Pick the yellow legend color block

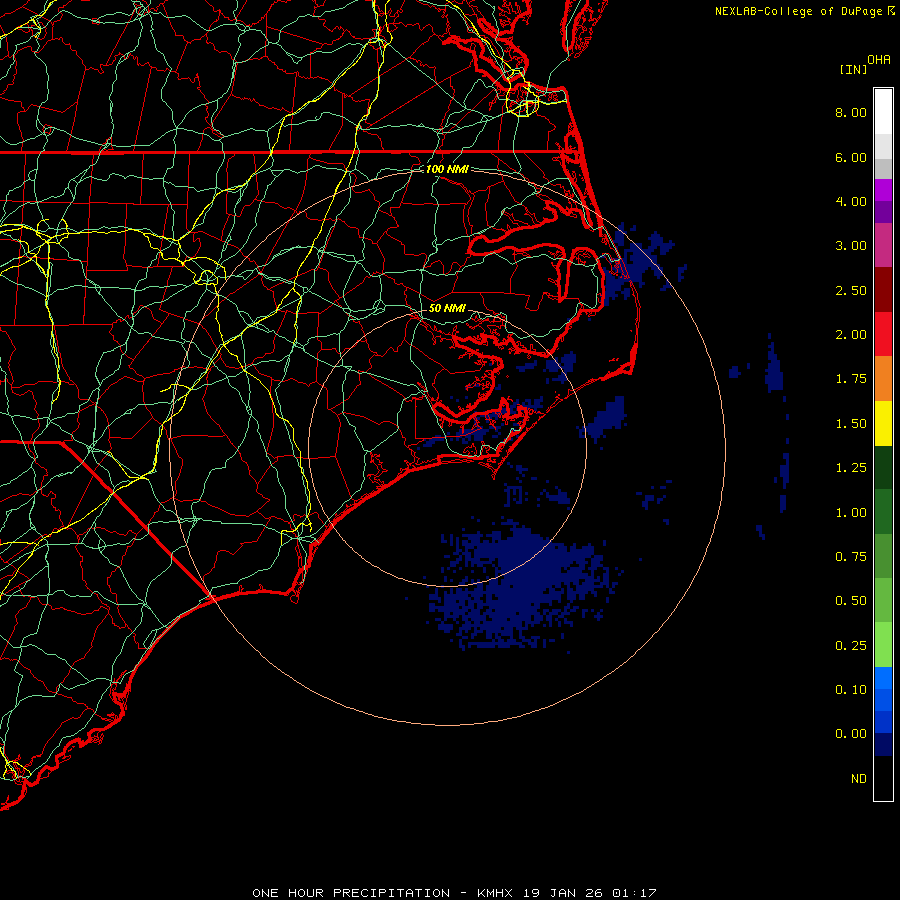pos(883,424)
